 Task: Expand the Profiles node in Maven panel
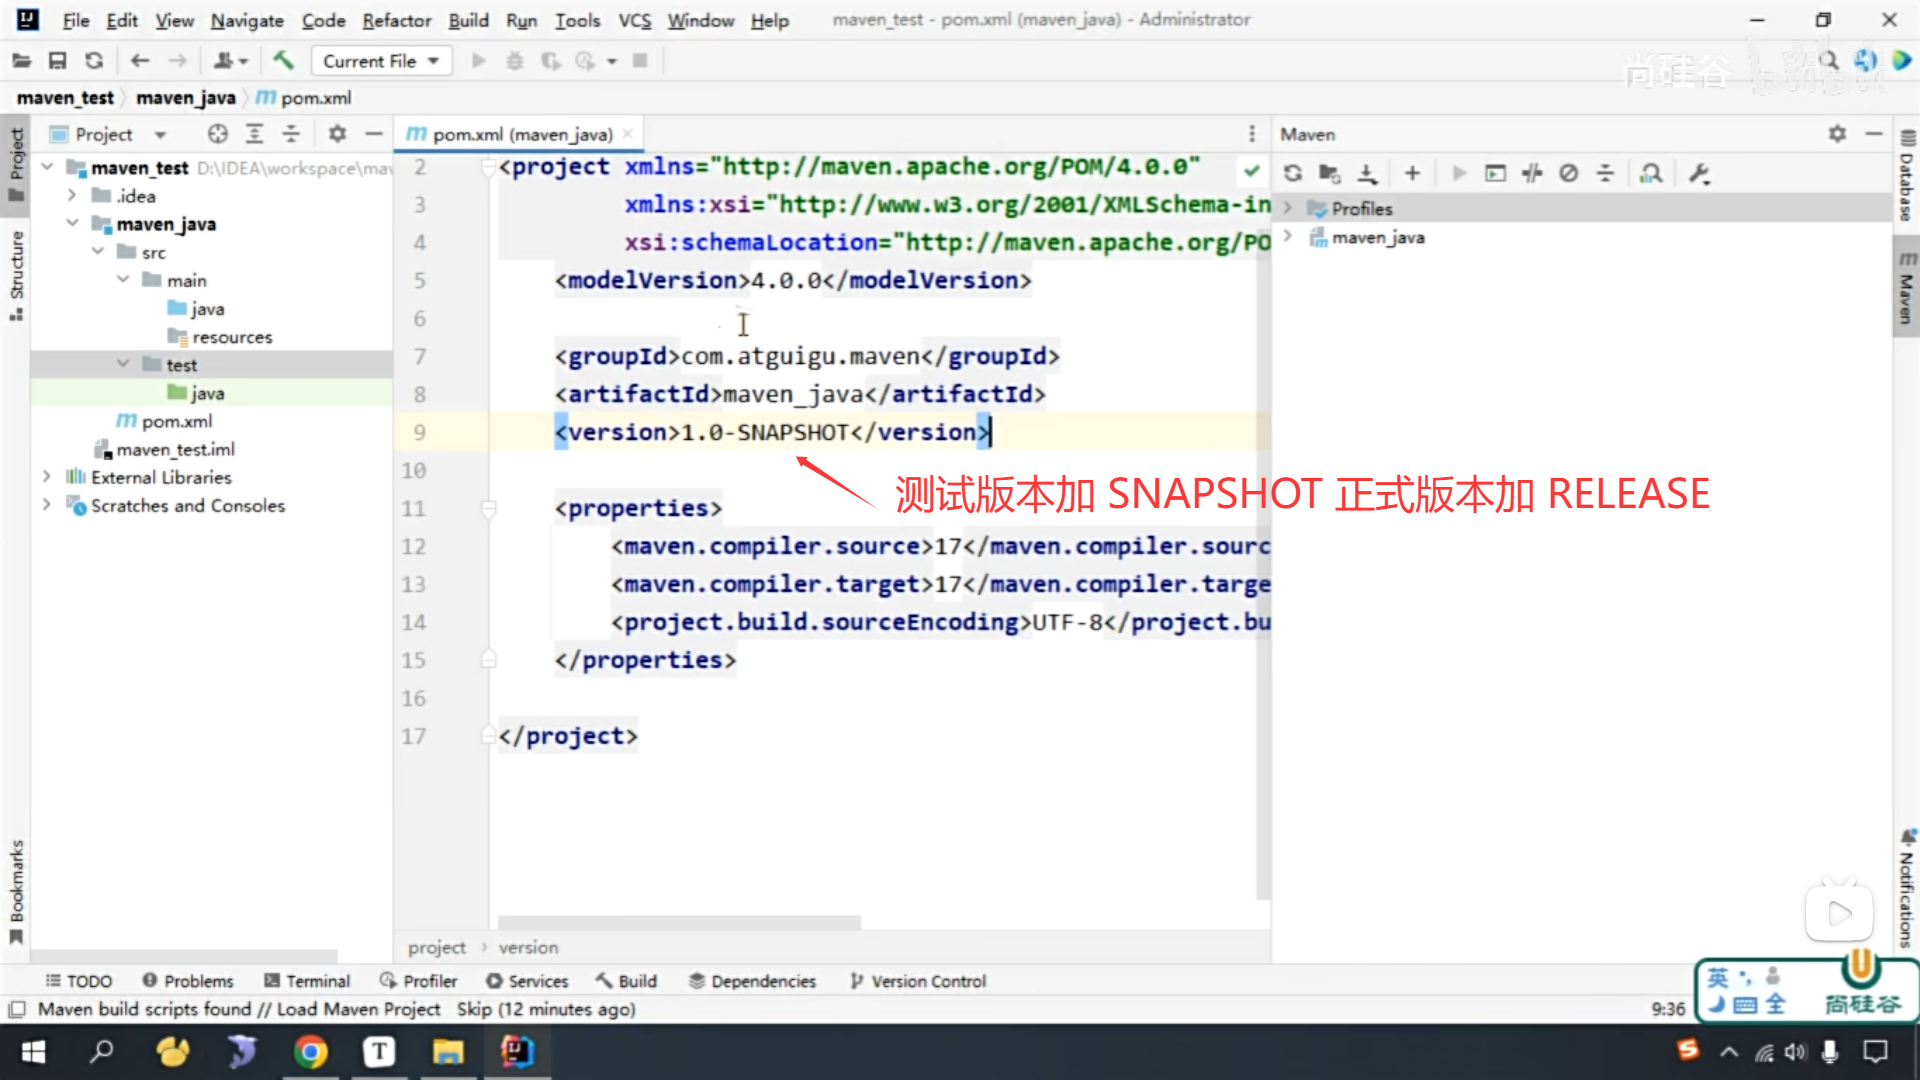click(1288, 208)
